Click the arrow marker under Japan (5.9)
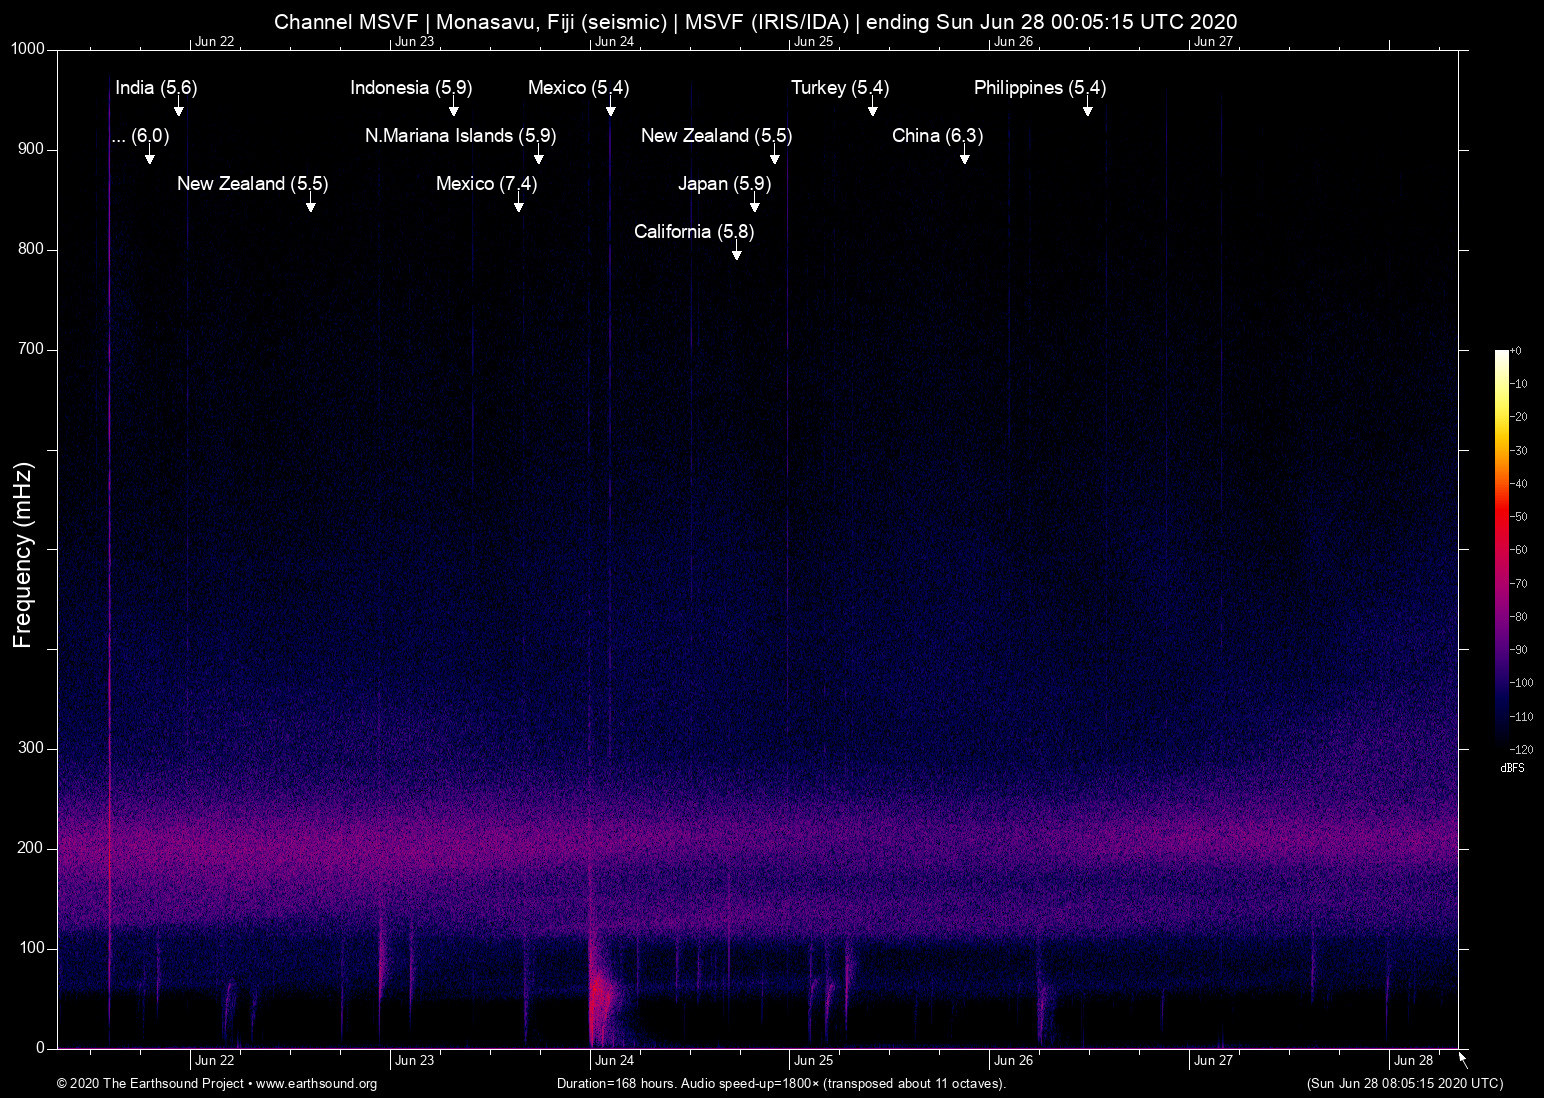This screenshot has width=1544, height=1098. pyautogui.click(x=755, y=203)
